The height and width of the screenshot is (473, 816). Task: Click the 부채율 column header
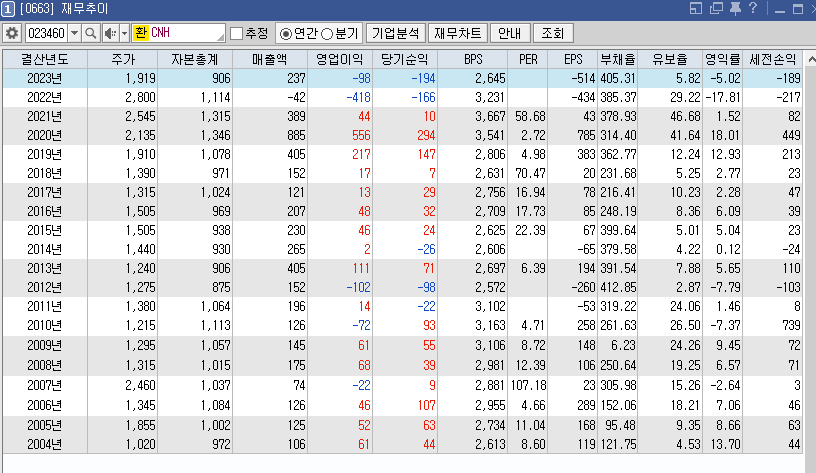pyautogui.click(x=618, y=60)
